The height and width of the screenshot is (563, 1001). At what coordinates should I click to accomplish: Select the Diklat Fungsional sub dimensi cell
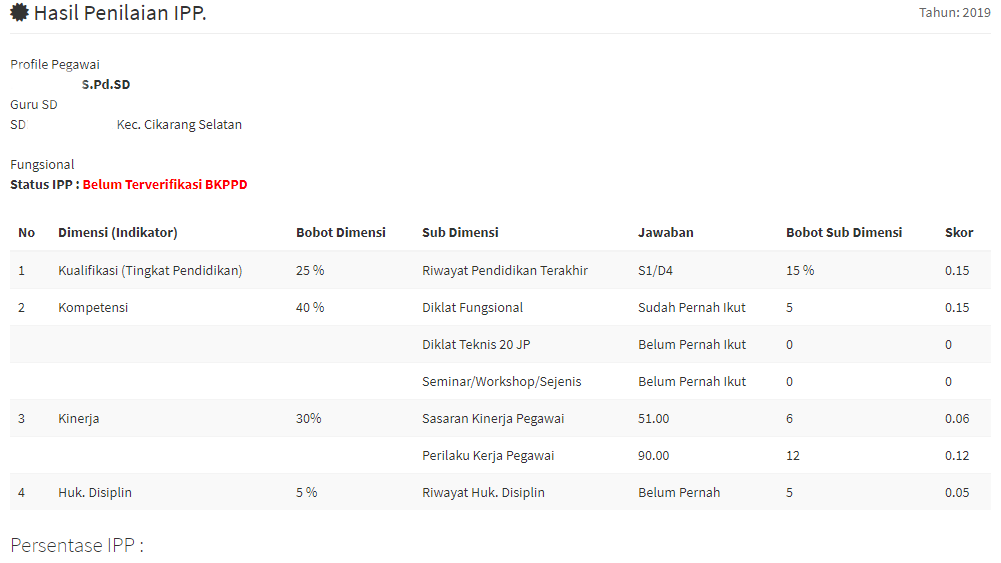472,308
